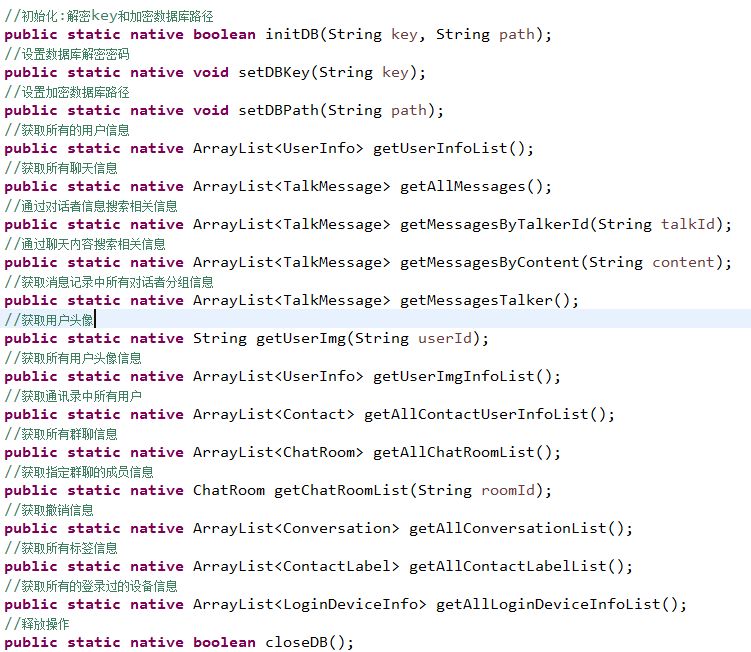This screenshot has height=652, width=751.
Task: Place cursor in comment 获取撤销信息
Action: [x=49, y=510]
